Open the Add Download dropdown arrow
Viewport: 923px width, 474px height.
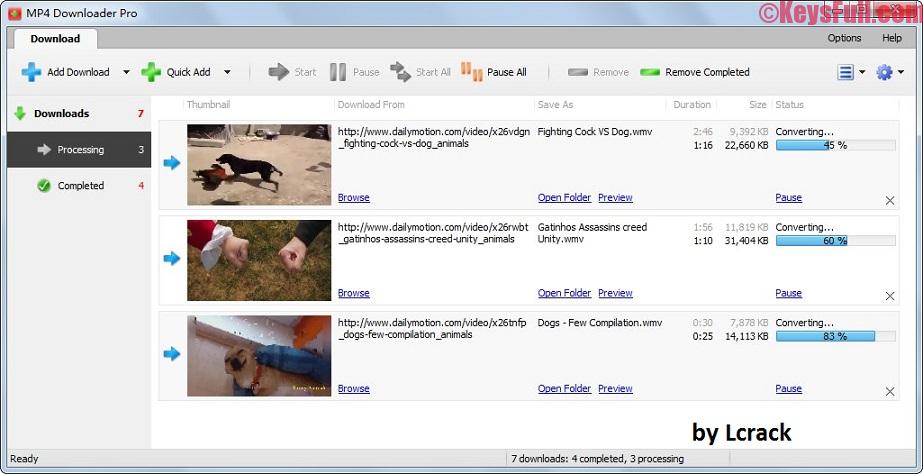point(126,72)
